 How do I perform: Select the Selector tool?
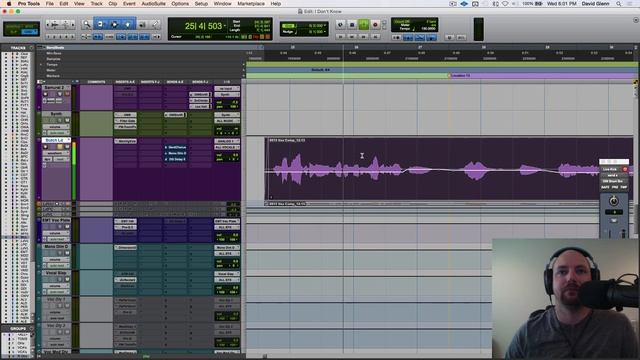coord(114,24)
